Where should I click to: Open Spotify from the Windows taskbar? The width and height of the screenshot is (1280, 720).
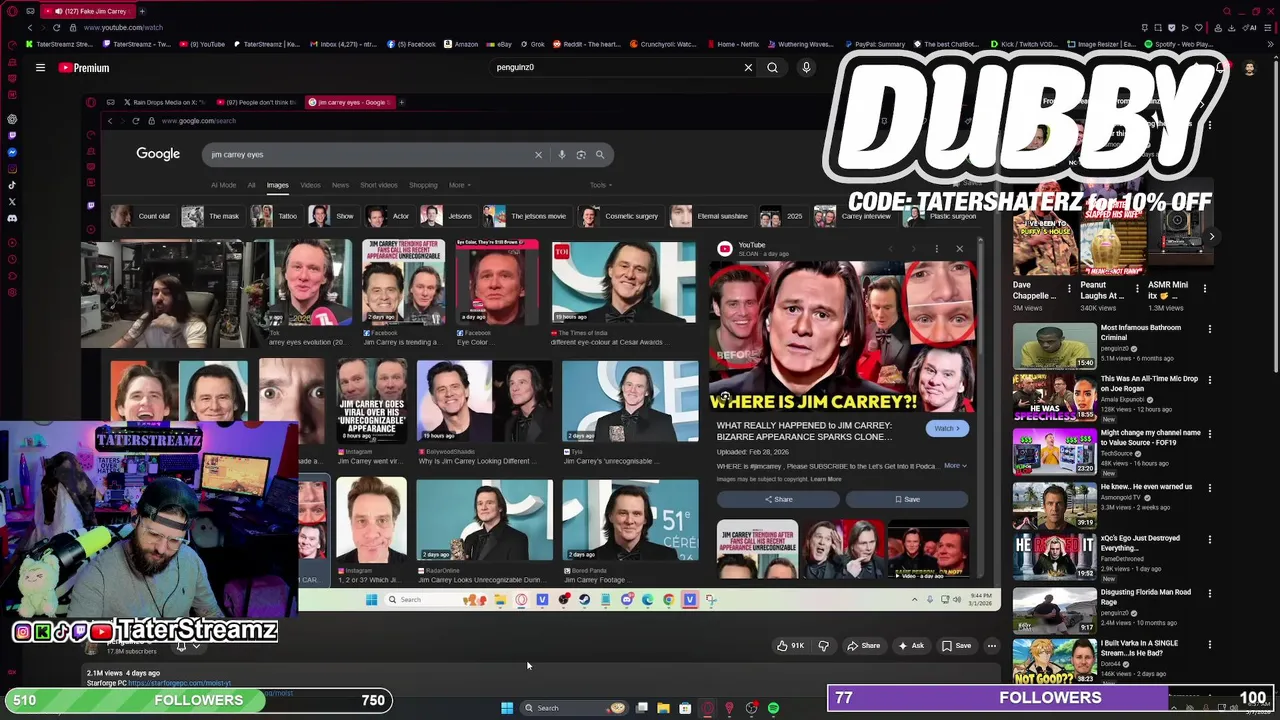773,708
